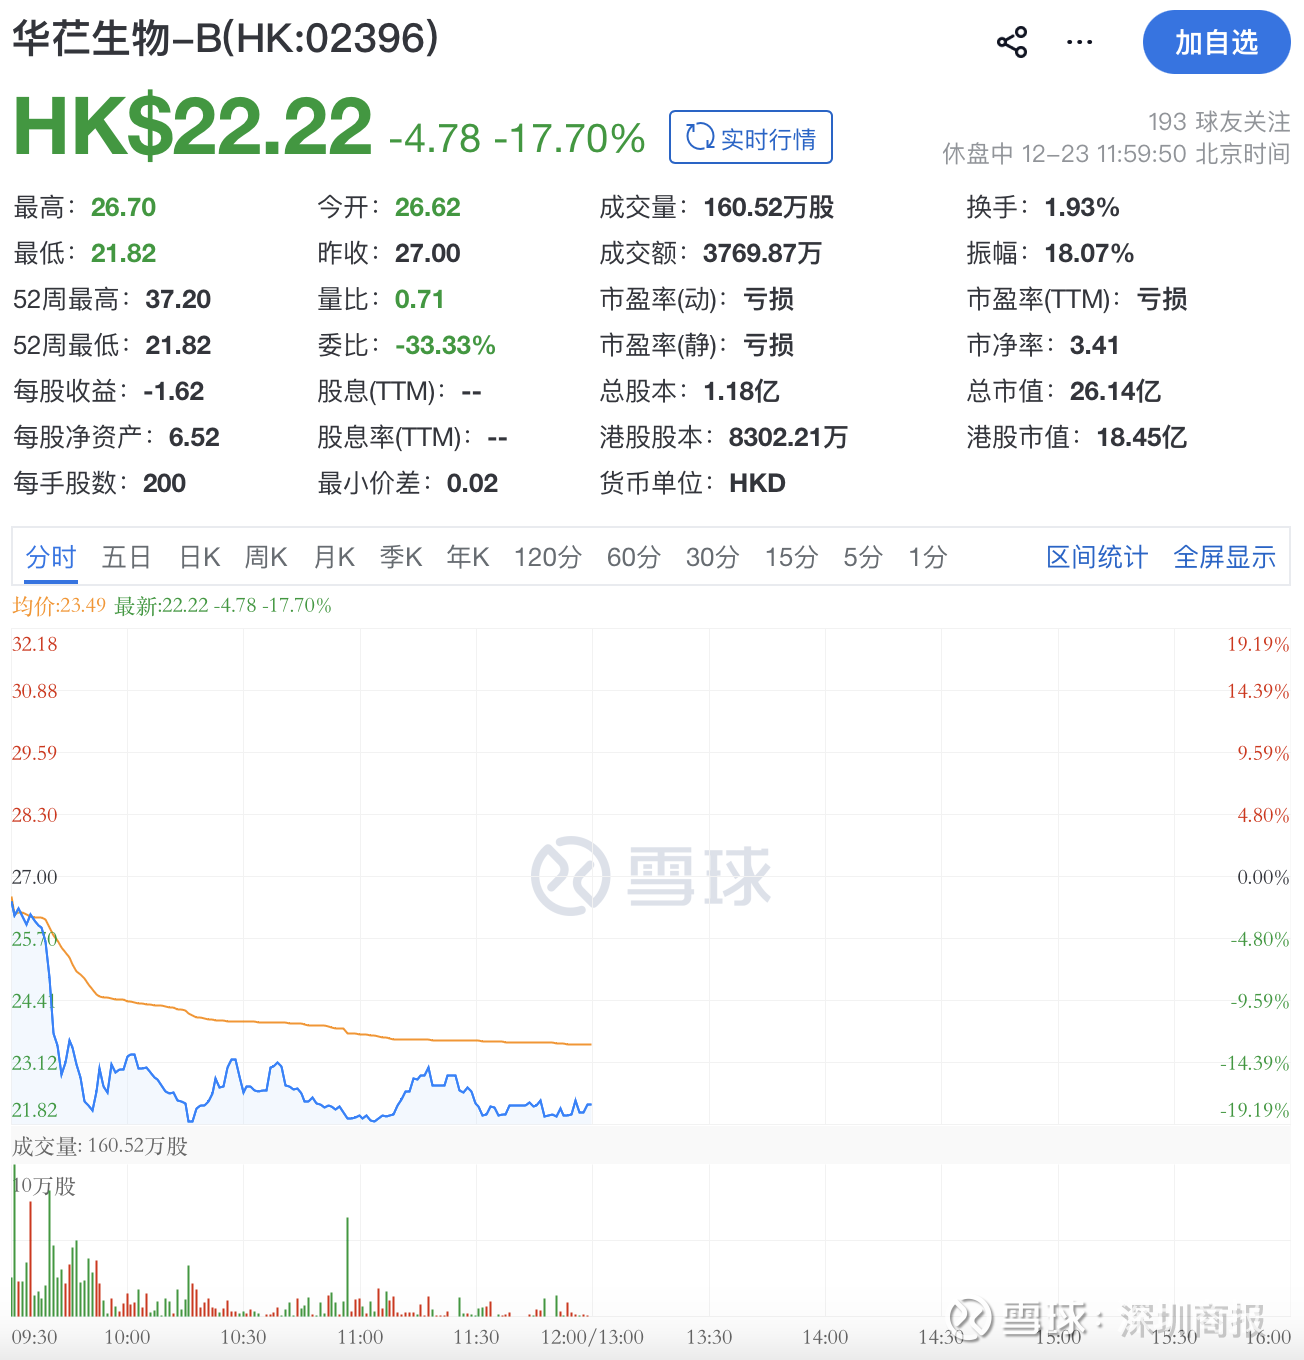The image size is (1304, 1360).
Task: Choose the 30分 interval tab
Action: [713, 557]
